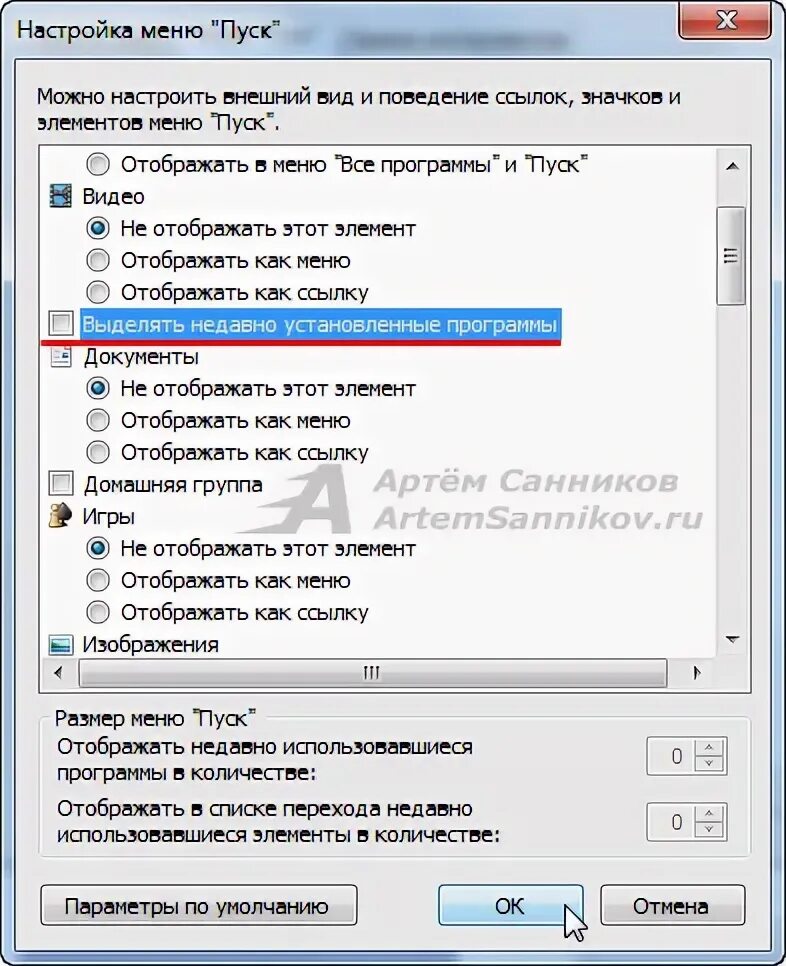The image size is (786, 966).
Task: Click the 'Параметры по умолчанию' button
Action: click(x=198, y=906)
